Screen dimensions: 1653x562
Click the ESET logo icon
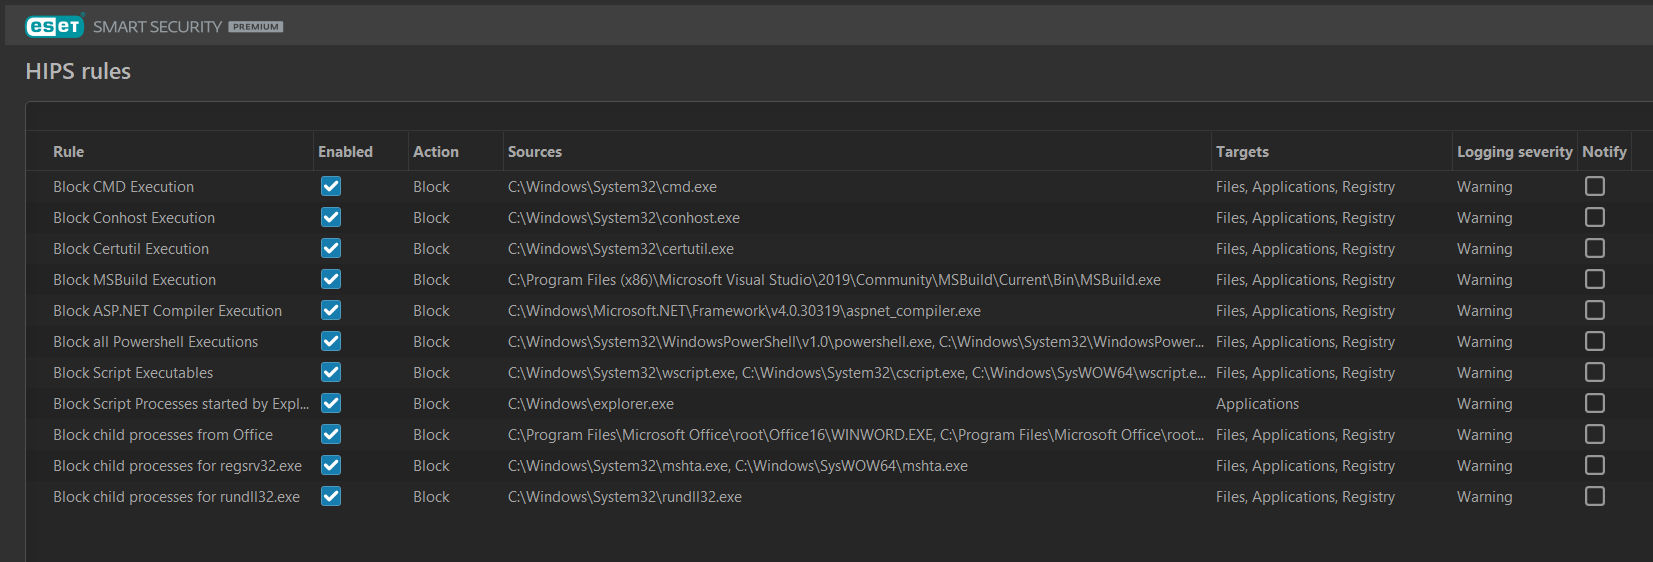(x=54, y=26)
